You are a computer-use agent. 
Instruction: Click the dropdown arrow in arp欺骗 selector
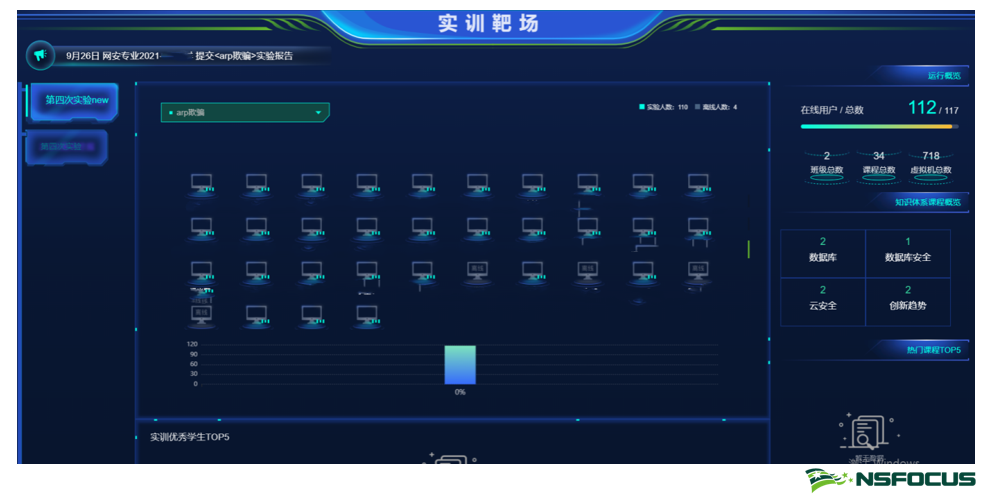(x=319, y=113)
